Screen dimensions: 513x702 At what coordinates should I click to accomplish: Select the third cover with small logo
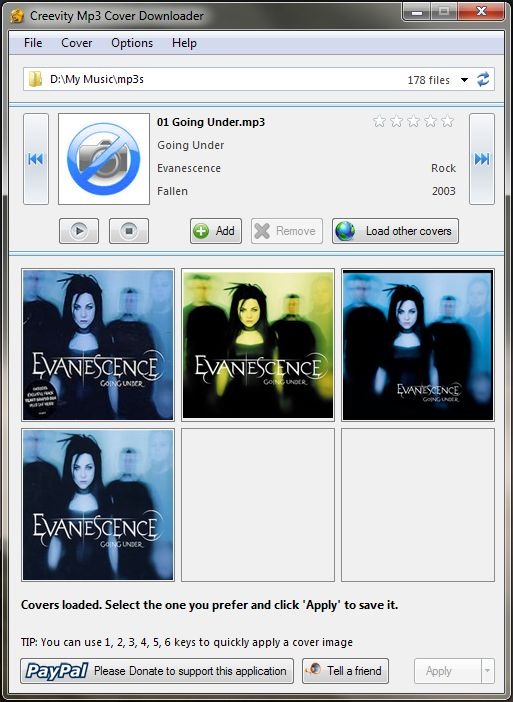coord(418,345)
